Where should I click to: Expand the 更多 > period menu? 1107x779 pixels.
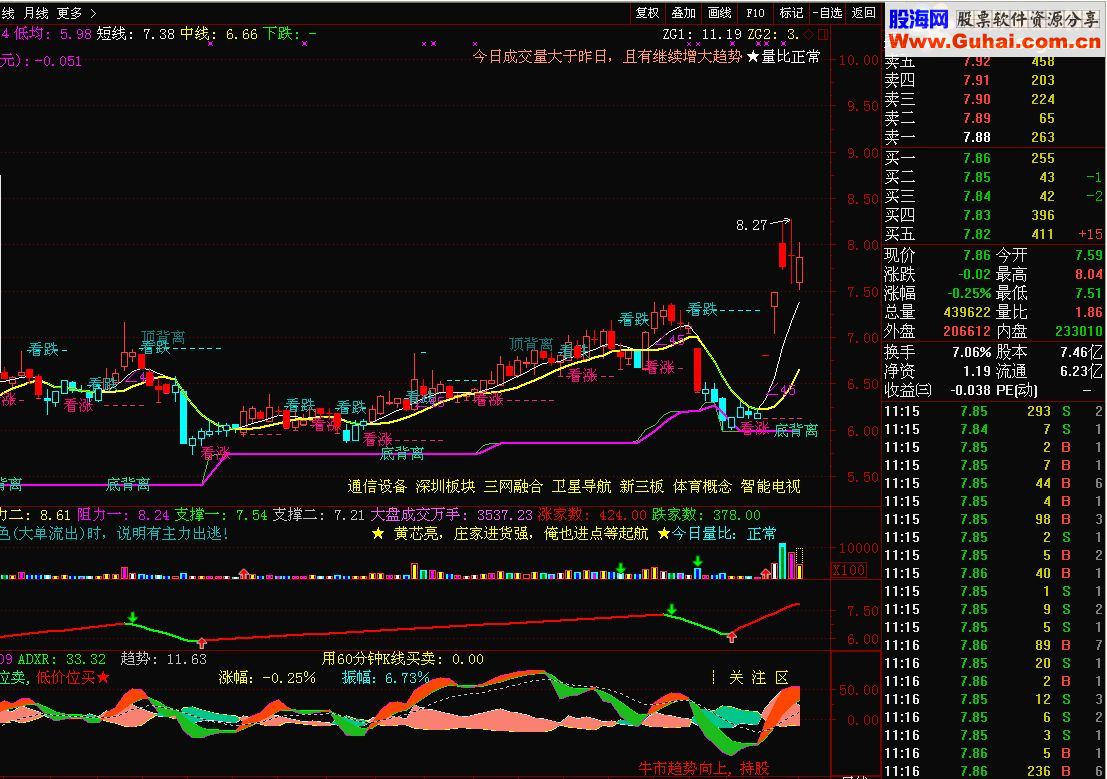pyautogui.click(x=76, y=13)
